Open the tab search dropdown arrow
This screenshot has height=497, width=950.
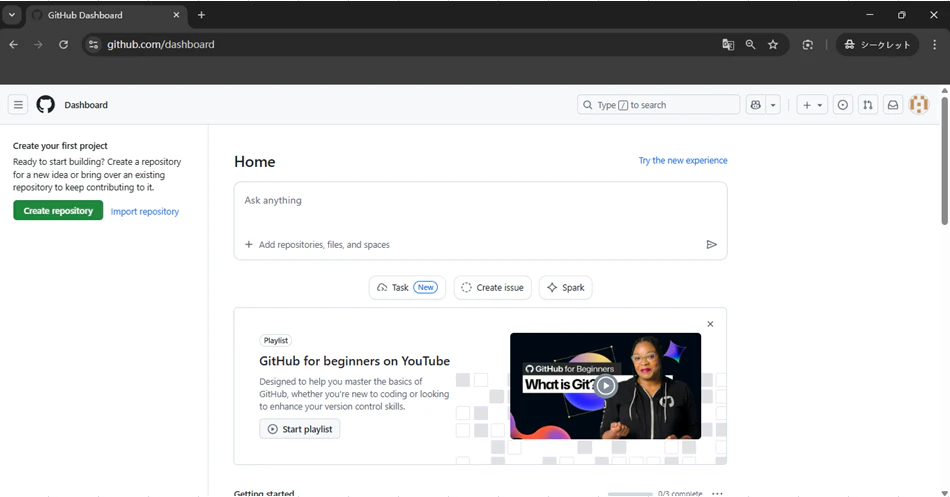12,15
